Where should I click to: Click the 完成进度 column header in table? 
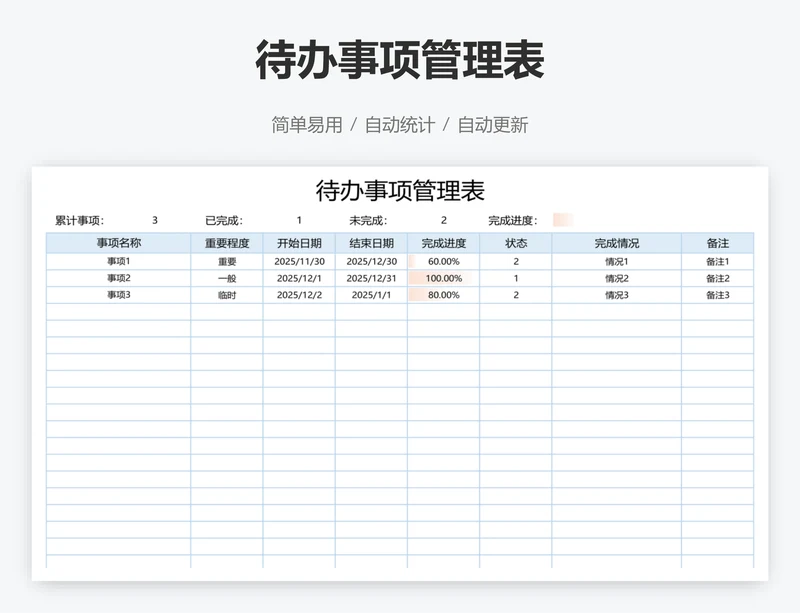[443, 243]
